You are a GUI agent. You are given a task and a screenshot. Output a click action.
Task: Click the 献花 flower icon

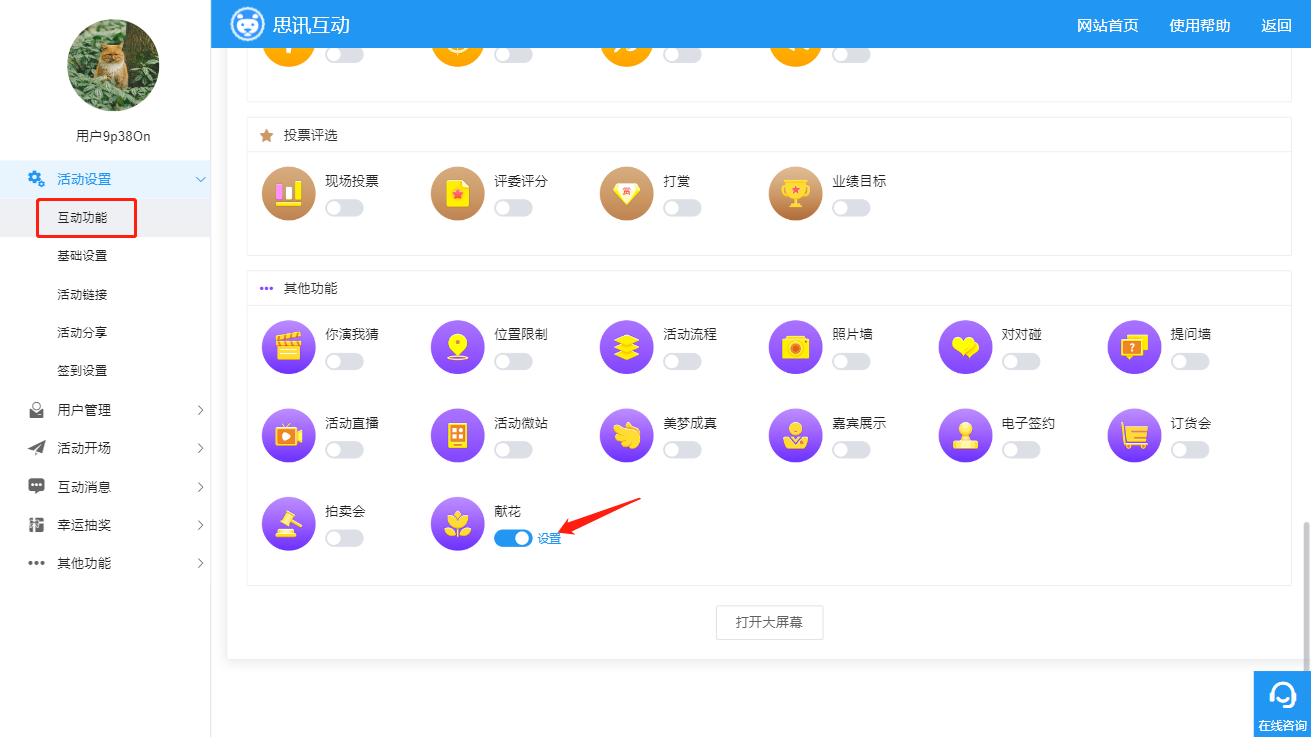coord(458,524)
